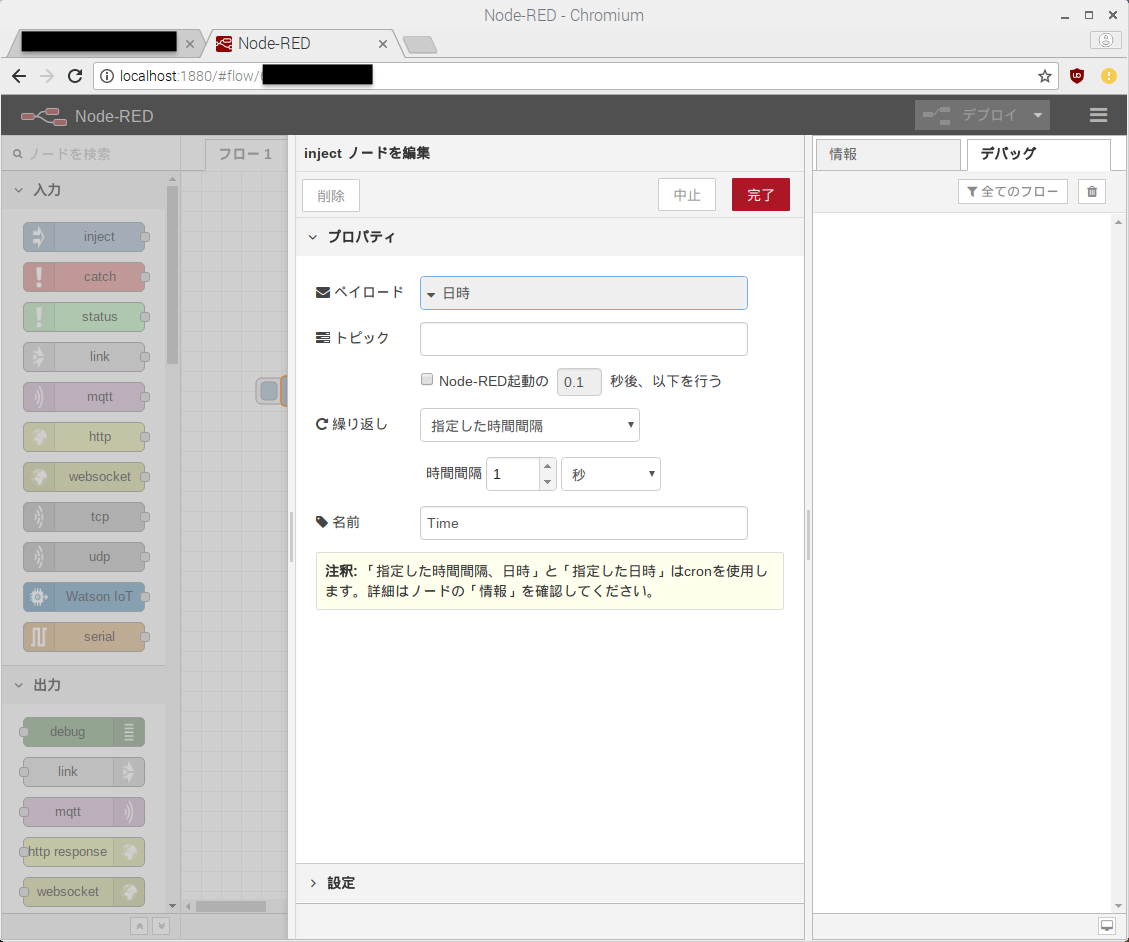
Task: Select the output link node
Action: [x=84, y=772]
